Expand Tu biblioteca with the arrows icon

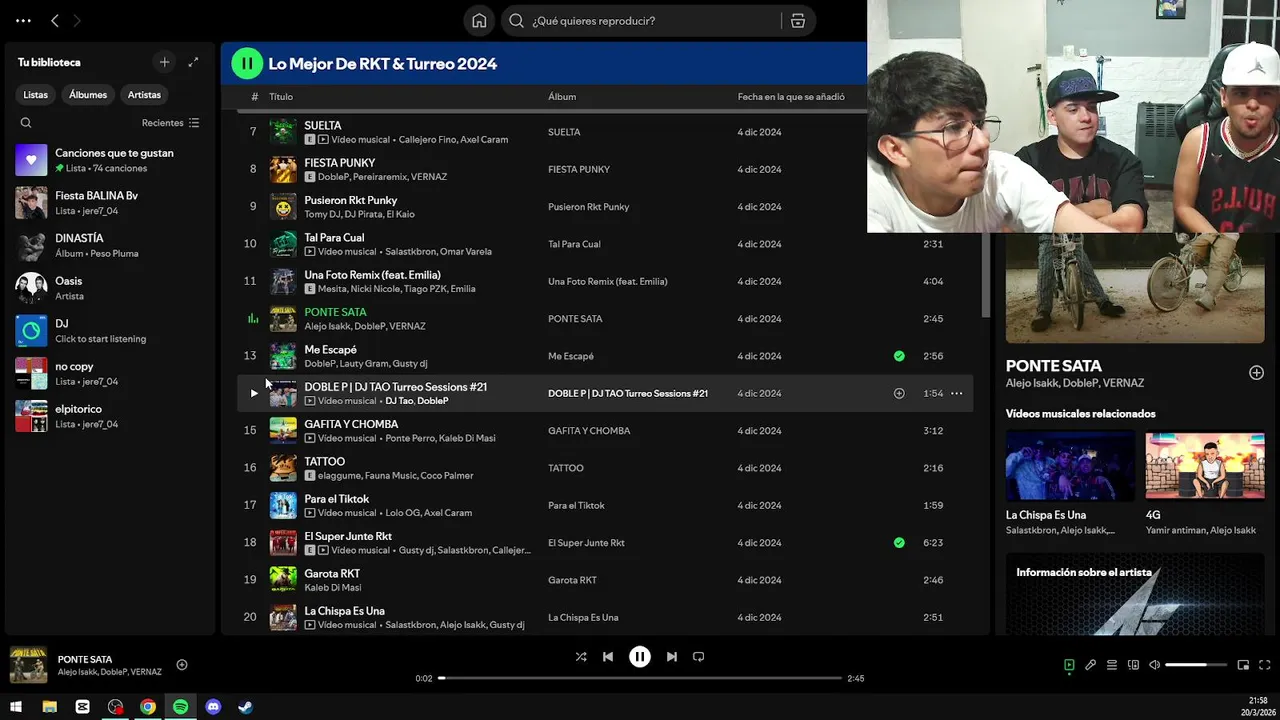[x=193, y=62]
